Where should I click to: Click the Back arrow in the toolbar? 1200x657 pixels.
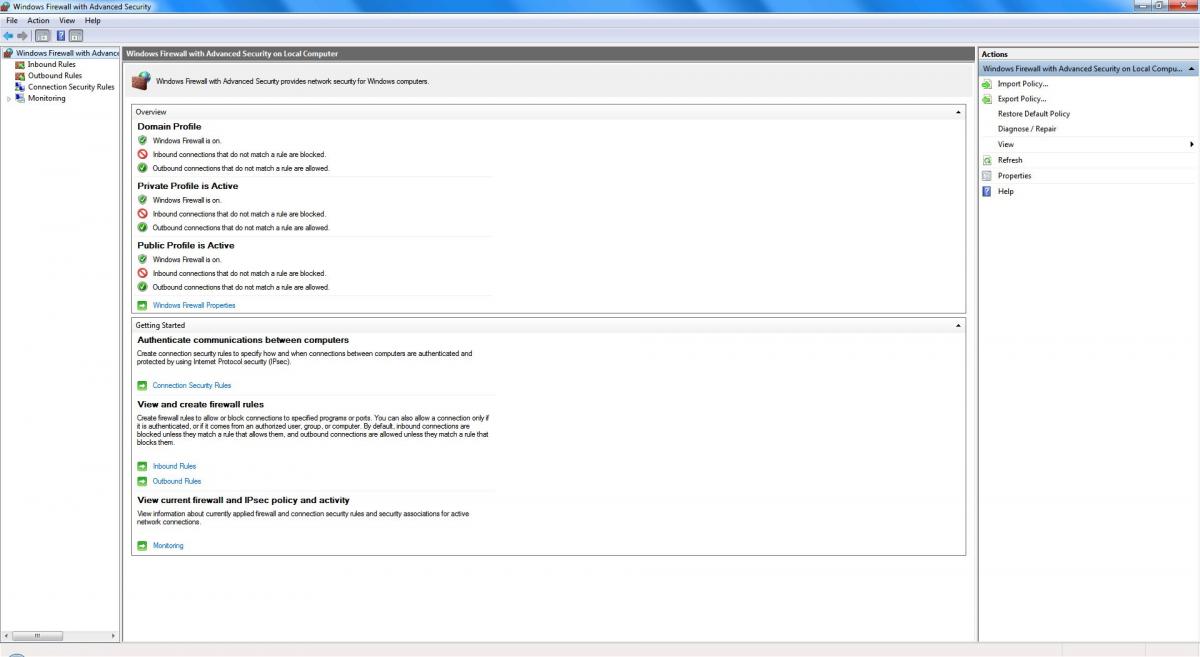[x=8, y=35]
